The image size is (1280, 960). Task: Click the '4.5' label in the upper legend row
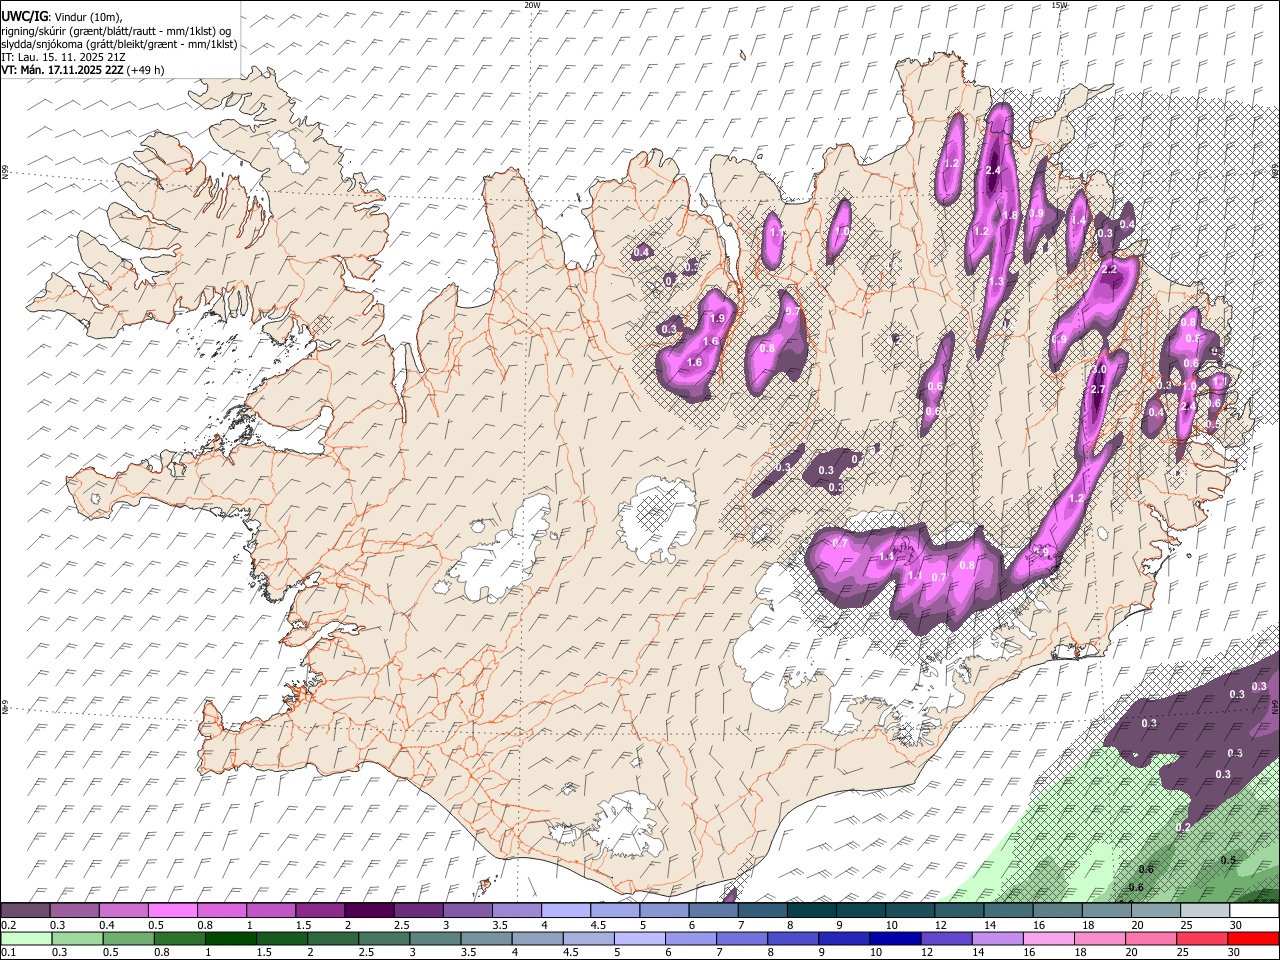[598, 925]
